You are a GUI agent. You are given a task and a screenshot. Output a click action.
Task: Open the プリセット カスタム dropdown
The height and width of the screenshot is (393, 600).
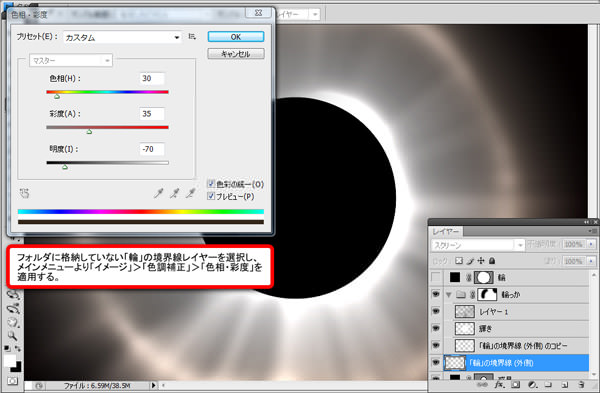[x=122, y=37]
